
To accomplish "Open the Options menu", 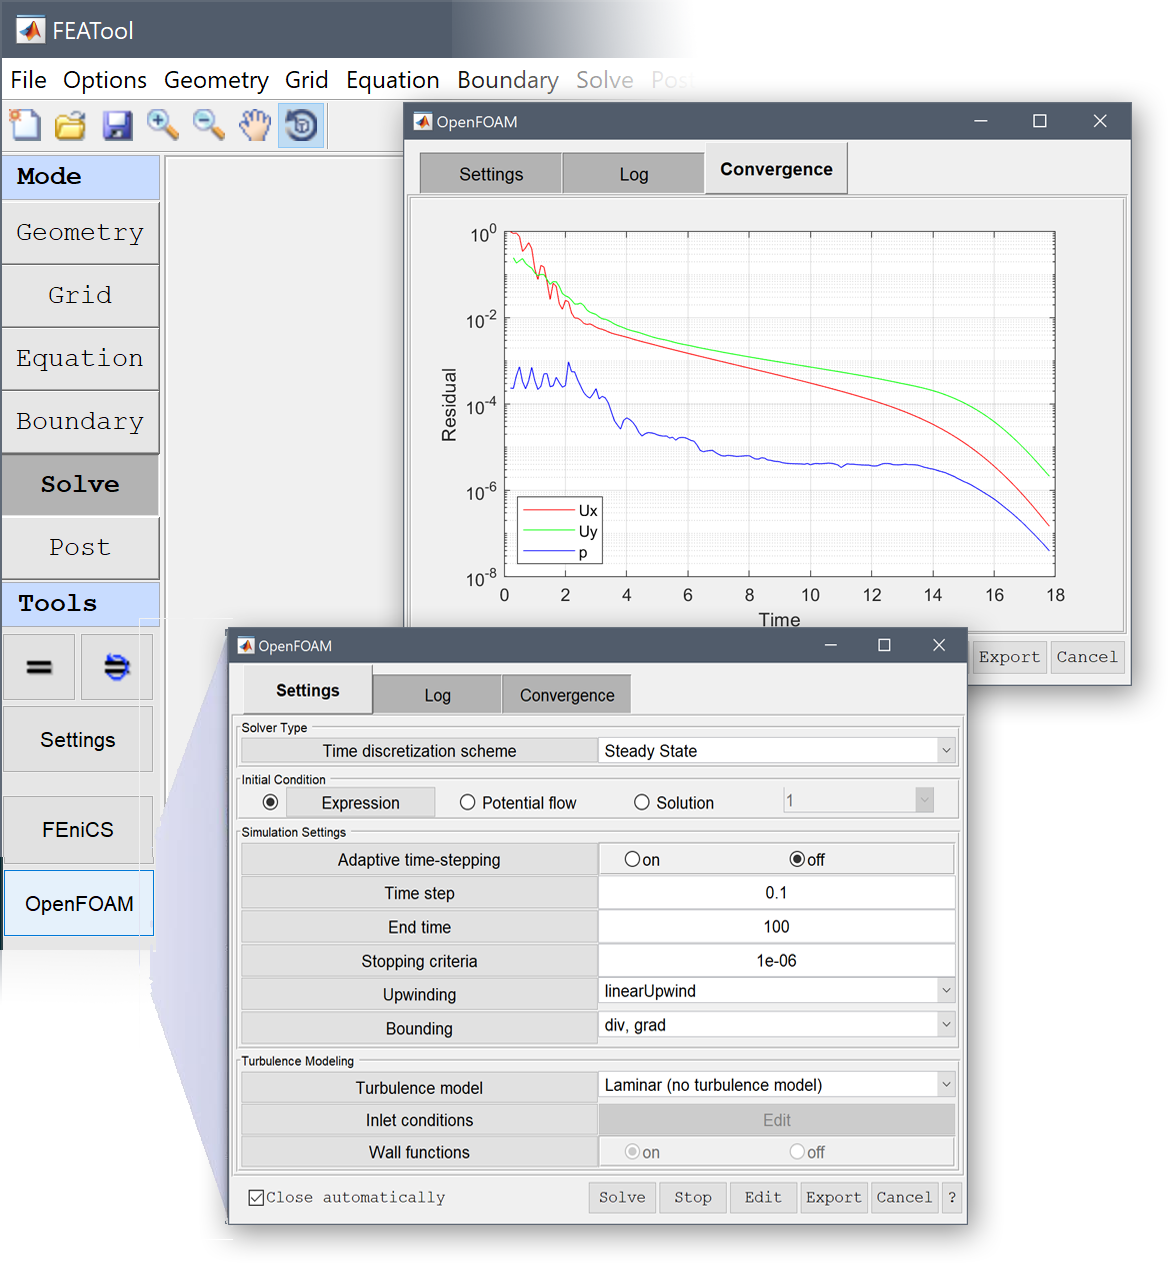I will [105, 80].
